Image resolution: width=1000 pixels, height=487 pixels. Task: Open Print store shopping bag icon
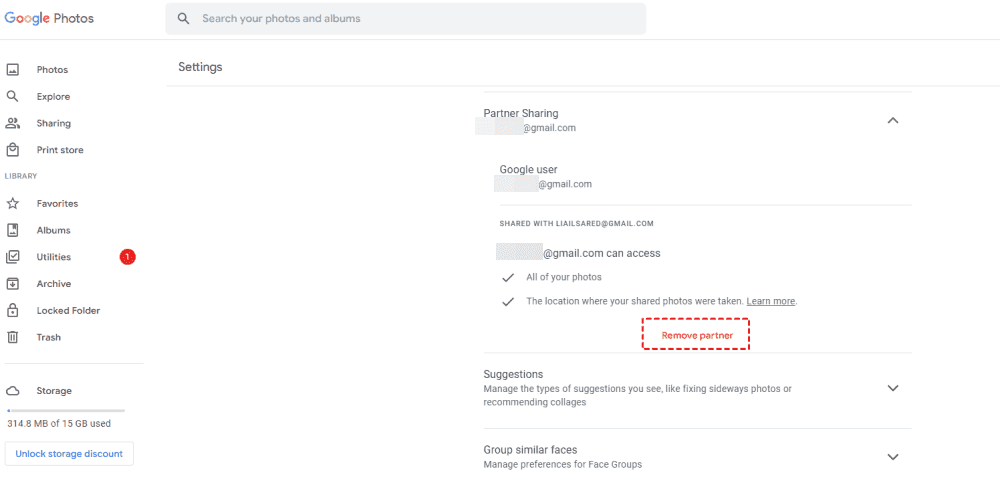(13, 150)
